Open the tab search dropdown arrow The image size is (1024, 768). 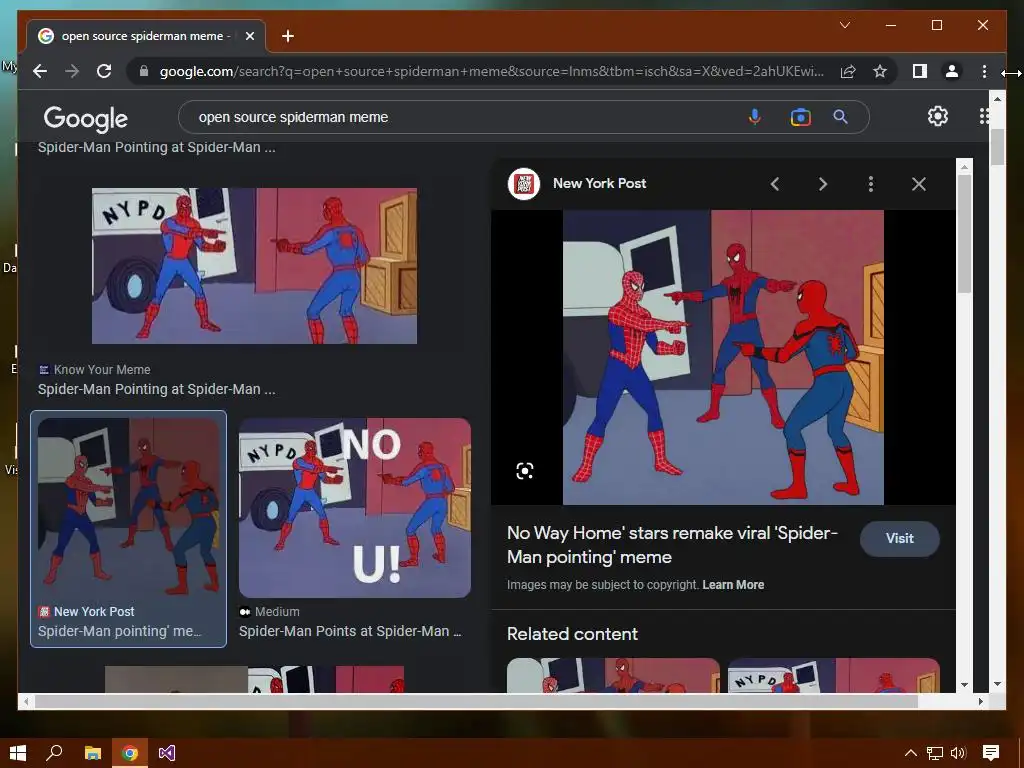[x=844, y=25]
